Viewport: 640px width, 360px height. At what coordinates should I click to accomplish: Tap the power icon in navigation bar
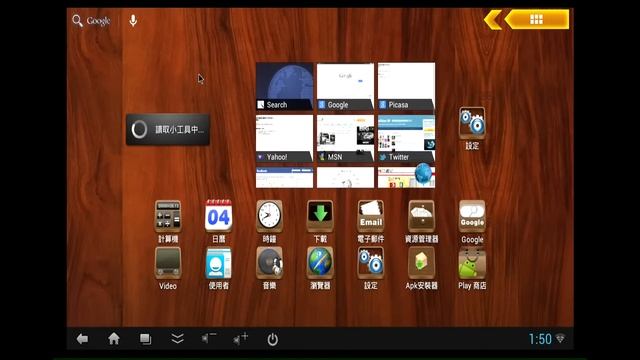point(272,339)
